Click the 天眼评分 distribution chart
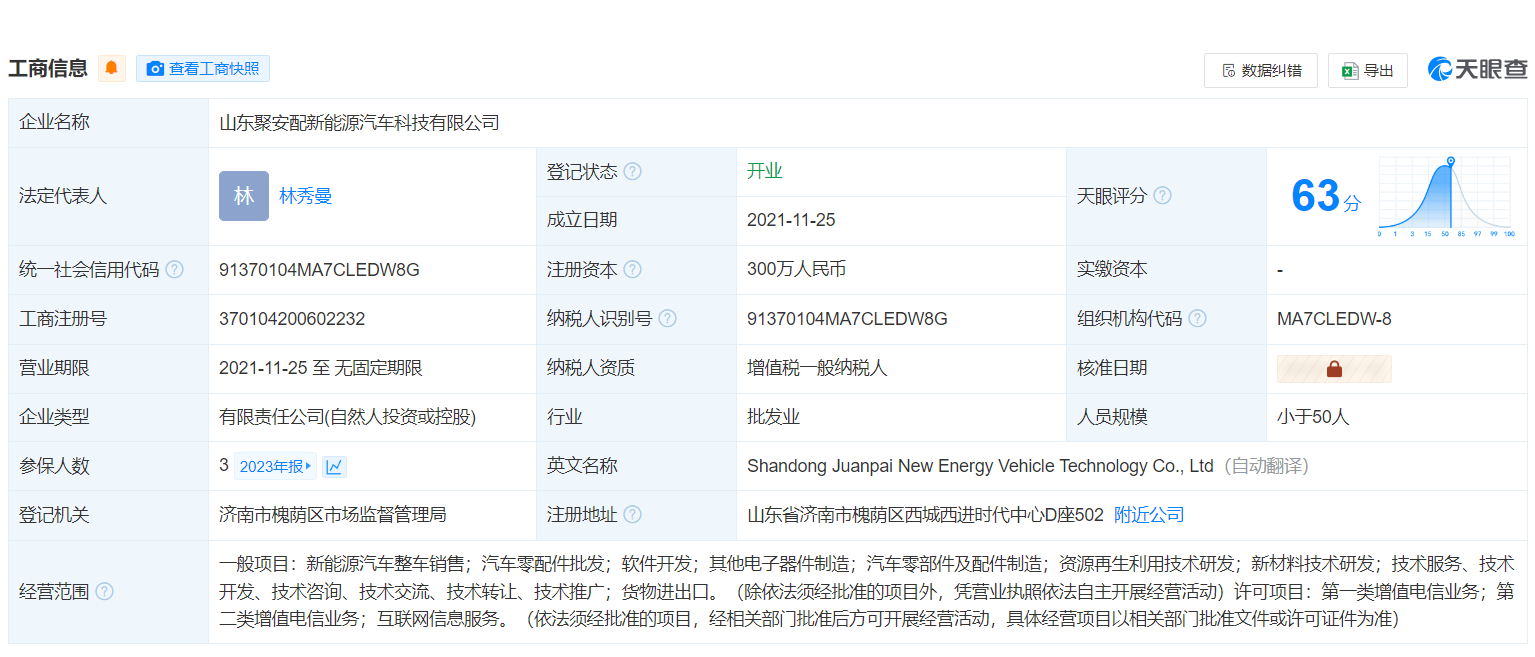 [1446, 197]
